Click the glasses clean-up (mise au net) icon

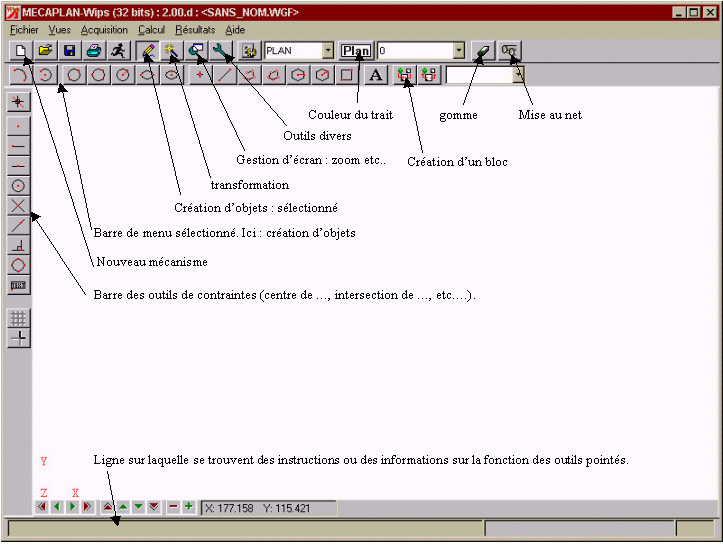click(x=509, y=51)
